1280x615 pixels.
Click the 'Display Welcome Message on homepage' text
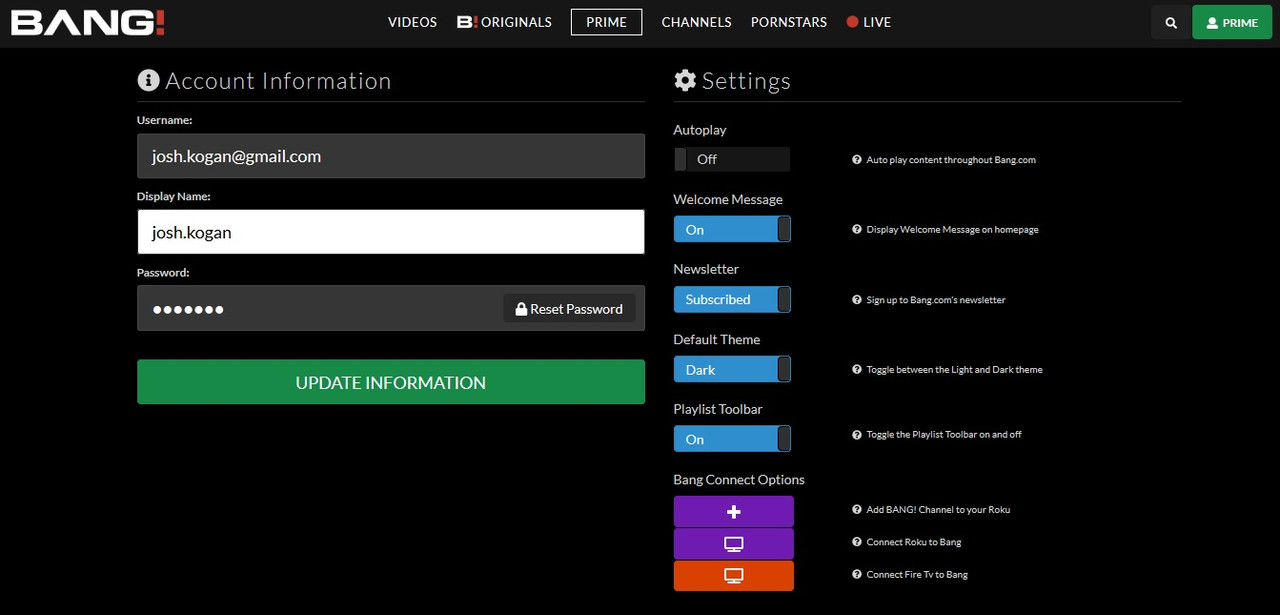[952, 230]
